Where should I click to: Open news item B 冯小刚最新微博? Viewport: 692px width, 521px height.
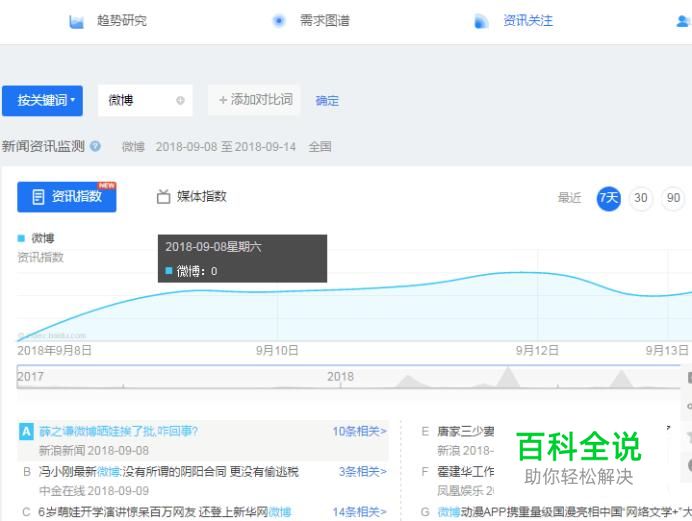click(169, 472)
